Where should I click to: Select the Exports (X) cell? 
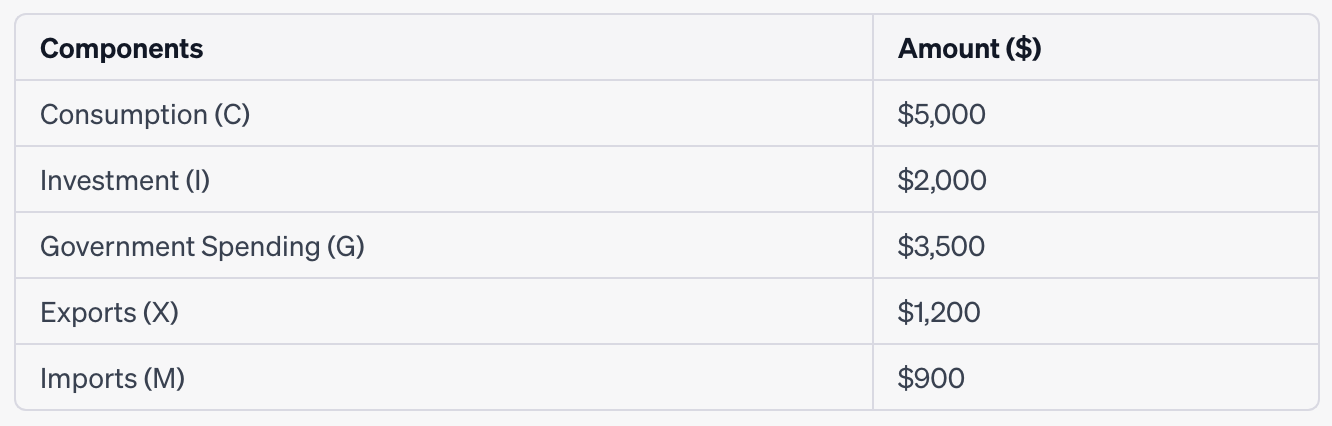point(444,312)
